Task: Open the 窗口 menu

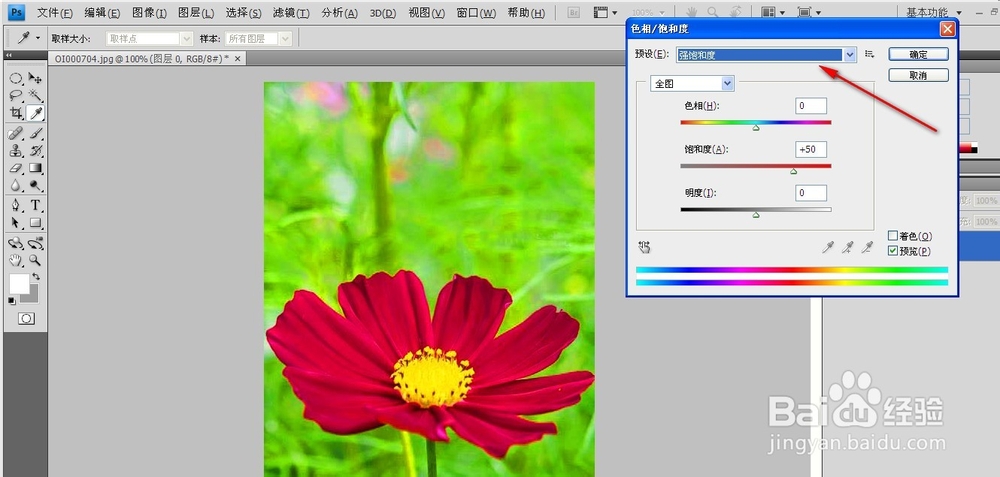Action: (476, 13)
